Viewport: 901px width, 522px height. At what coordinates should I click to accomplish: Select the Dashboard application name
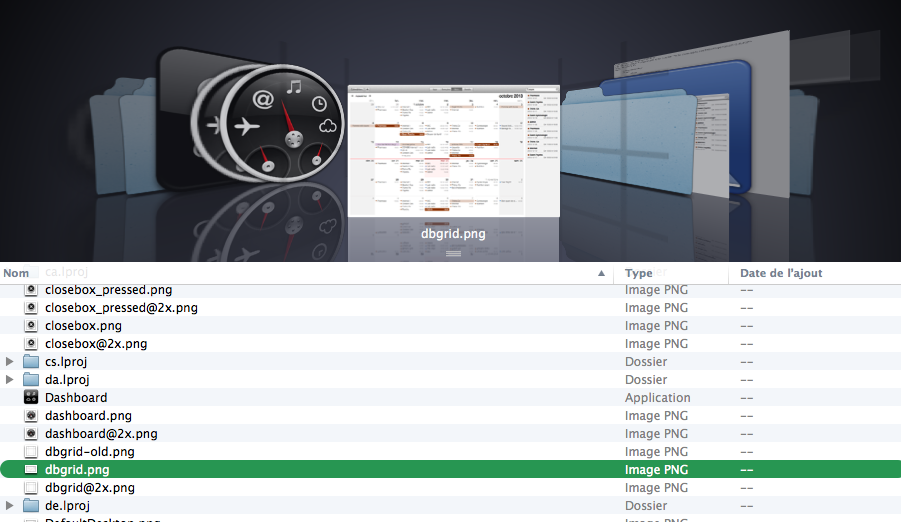(76, 397)
